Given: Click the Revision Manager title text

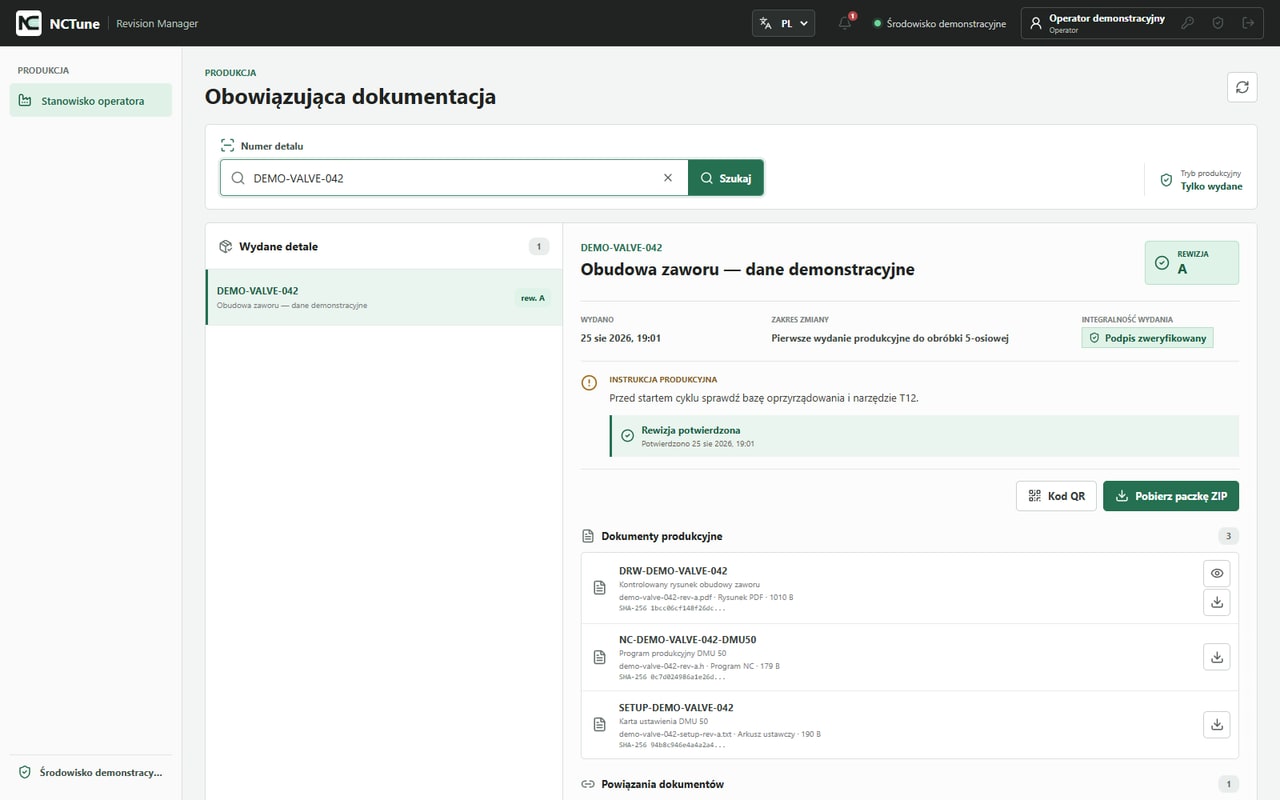Looking at the screenshot, I should (x=157, y=23).
